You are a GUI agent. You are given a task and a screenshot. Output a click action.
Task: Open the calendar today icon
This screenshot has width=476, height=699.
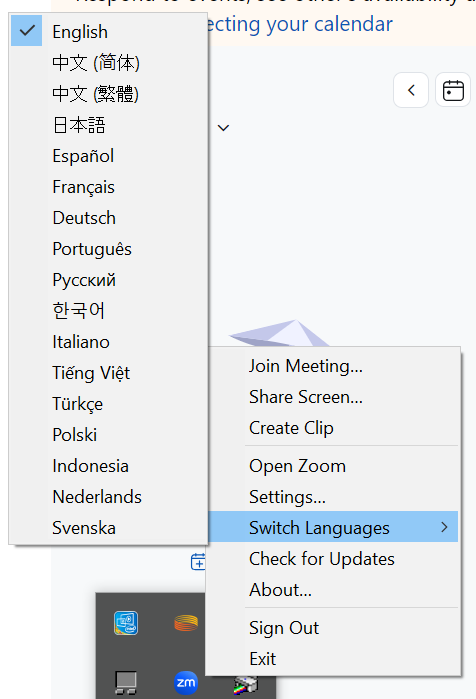[x=453, y=90]
